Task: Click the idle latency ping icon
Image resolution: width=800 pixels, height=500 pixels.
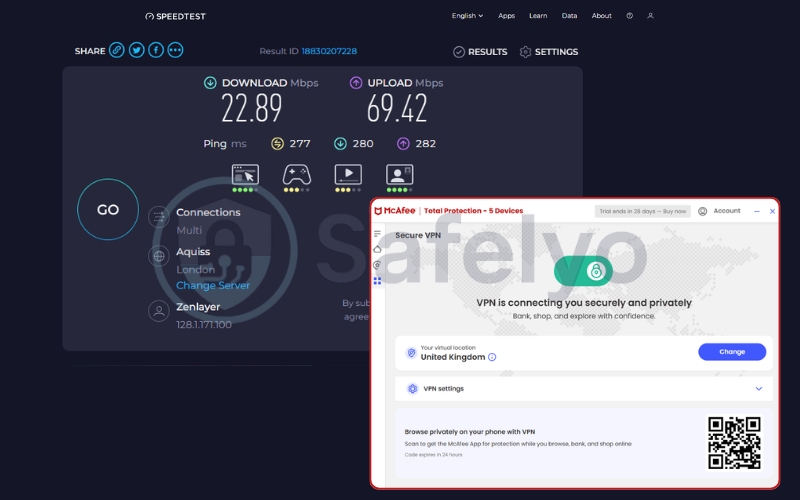Action: [x=277, y=144]
